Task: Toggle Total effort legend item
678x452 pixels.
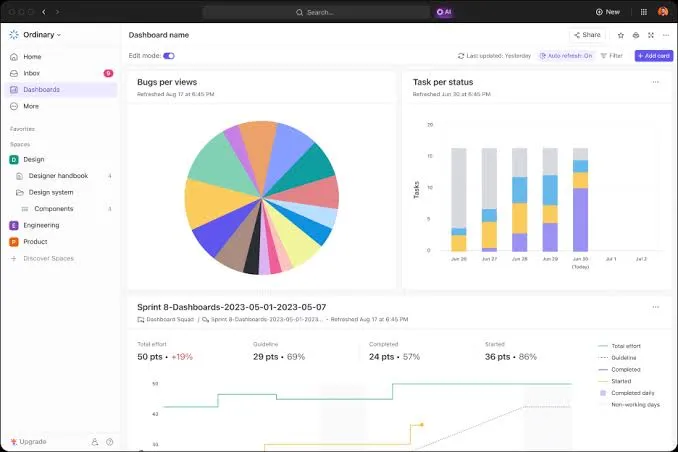Action: [x=619, y=346]
